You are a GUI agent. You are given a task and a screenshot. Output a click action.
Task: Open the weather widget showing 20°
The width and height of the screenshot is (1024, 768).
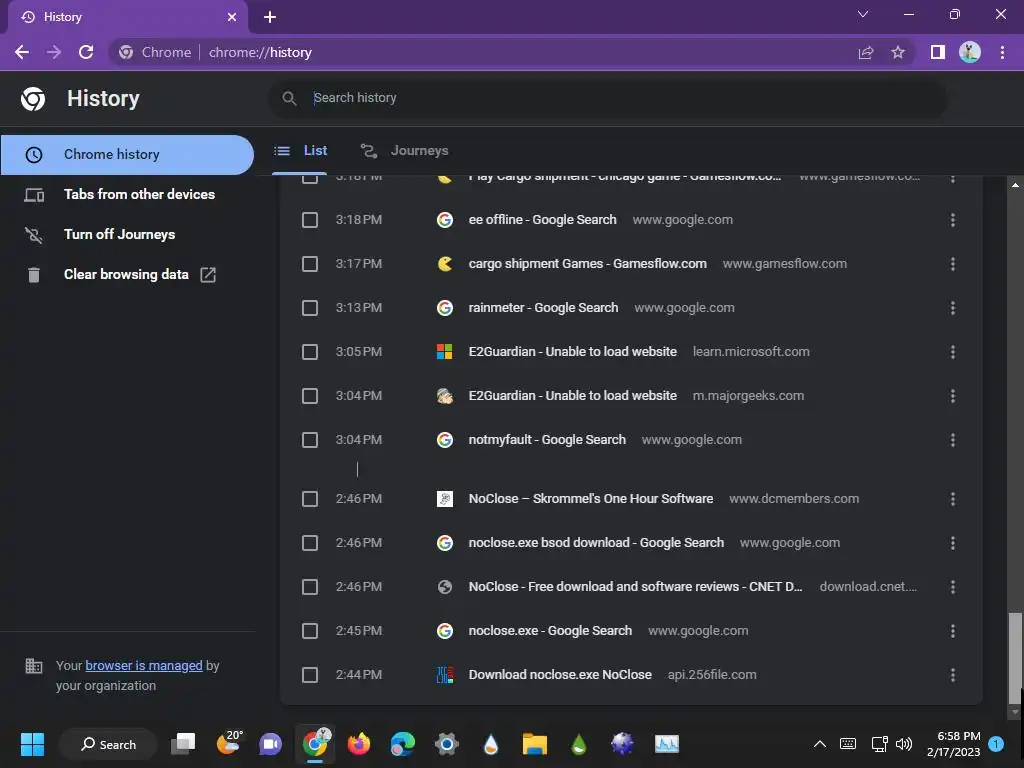(228, 743)
